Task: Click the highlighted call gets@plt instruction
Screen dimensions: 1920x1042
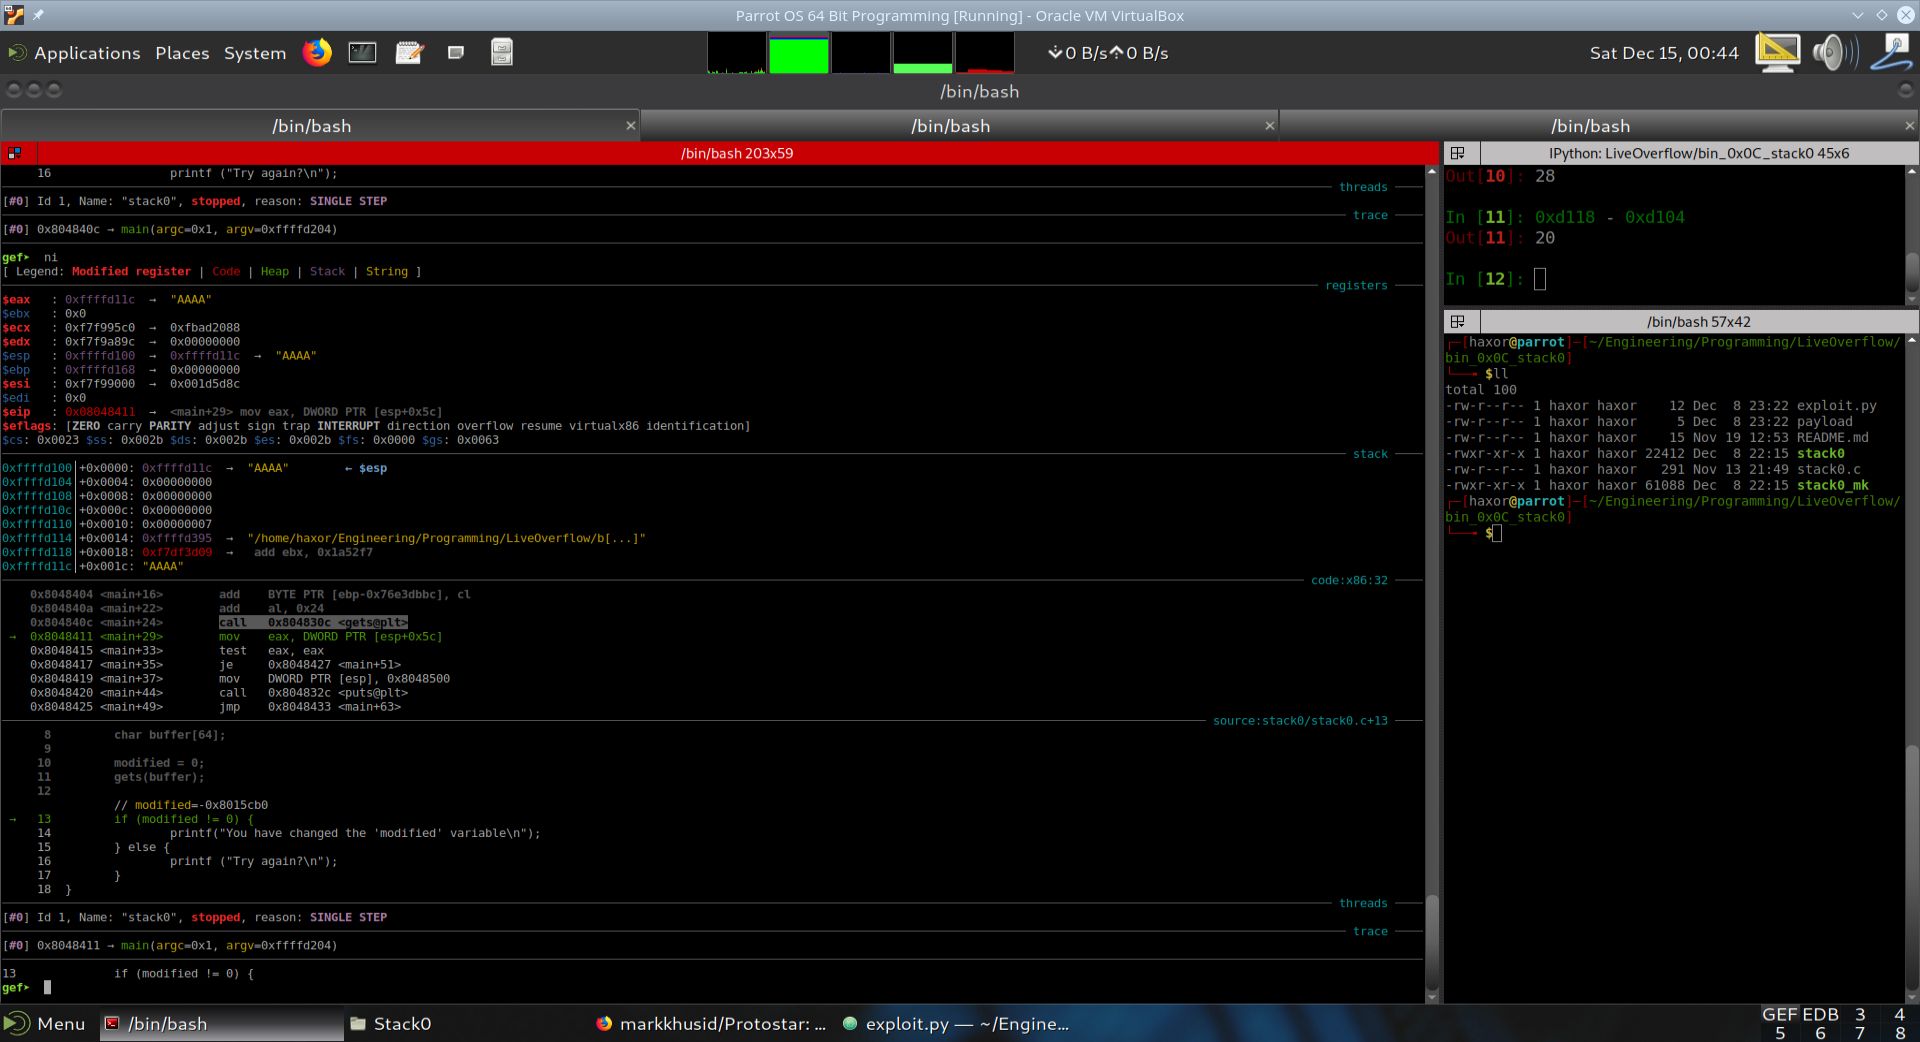Action: [x=313, y=622]
